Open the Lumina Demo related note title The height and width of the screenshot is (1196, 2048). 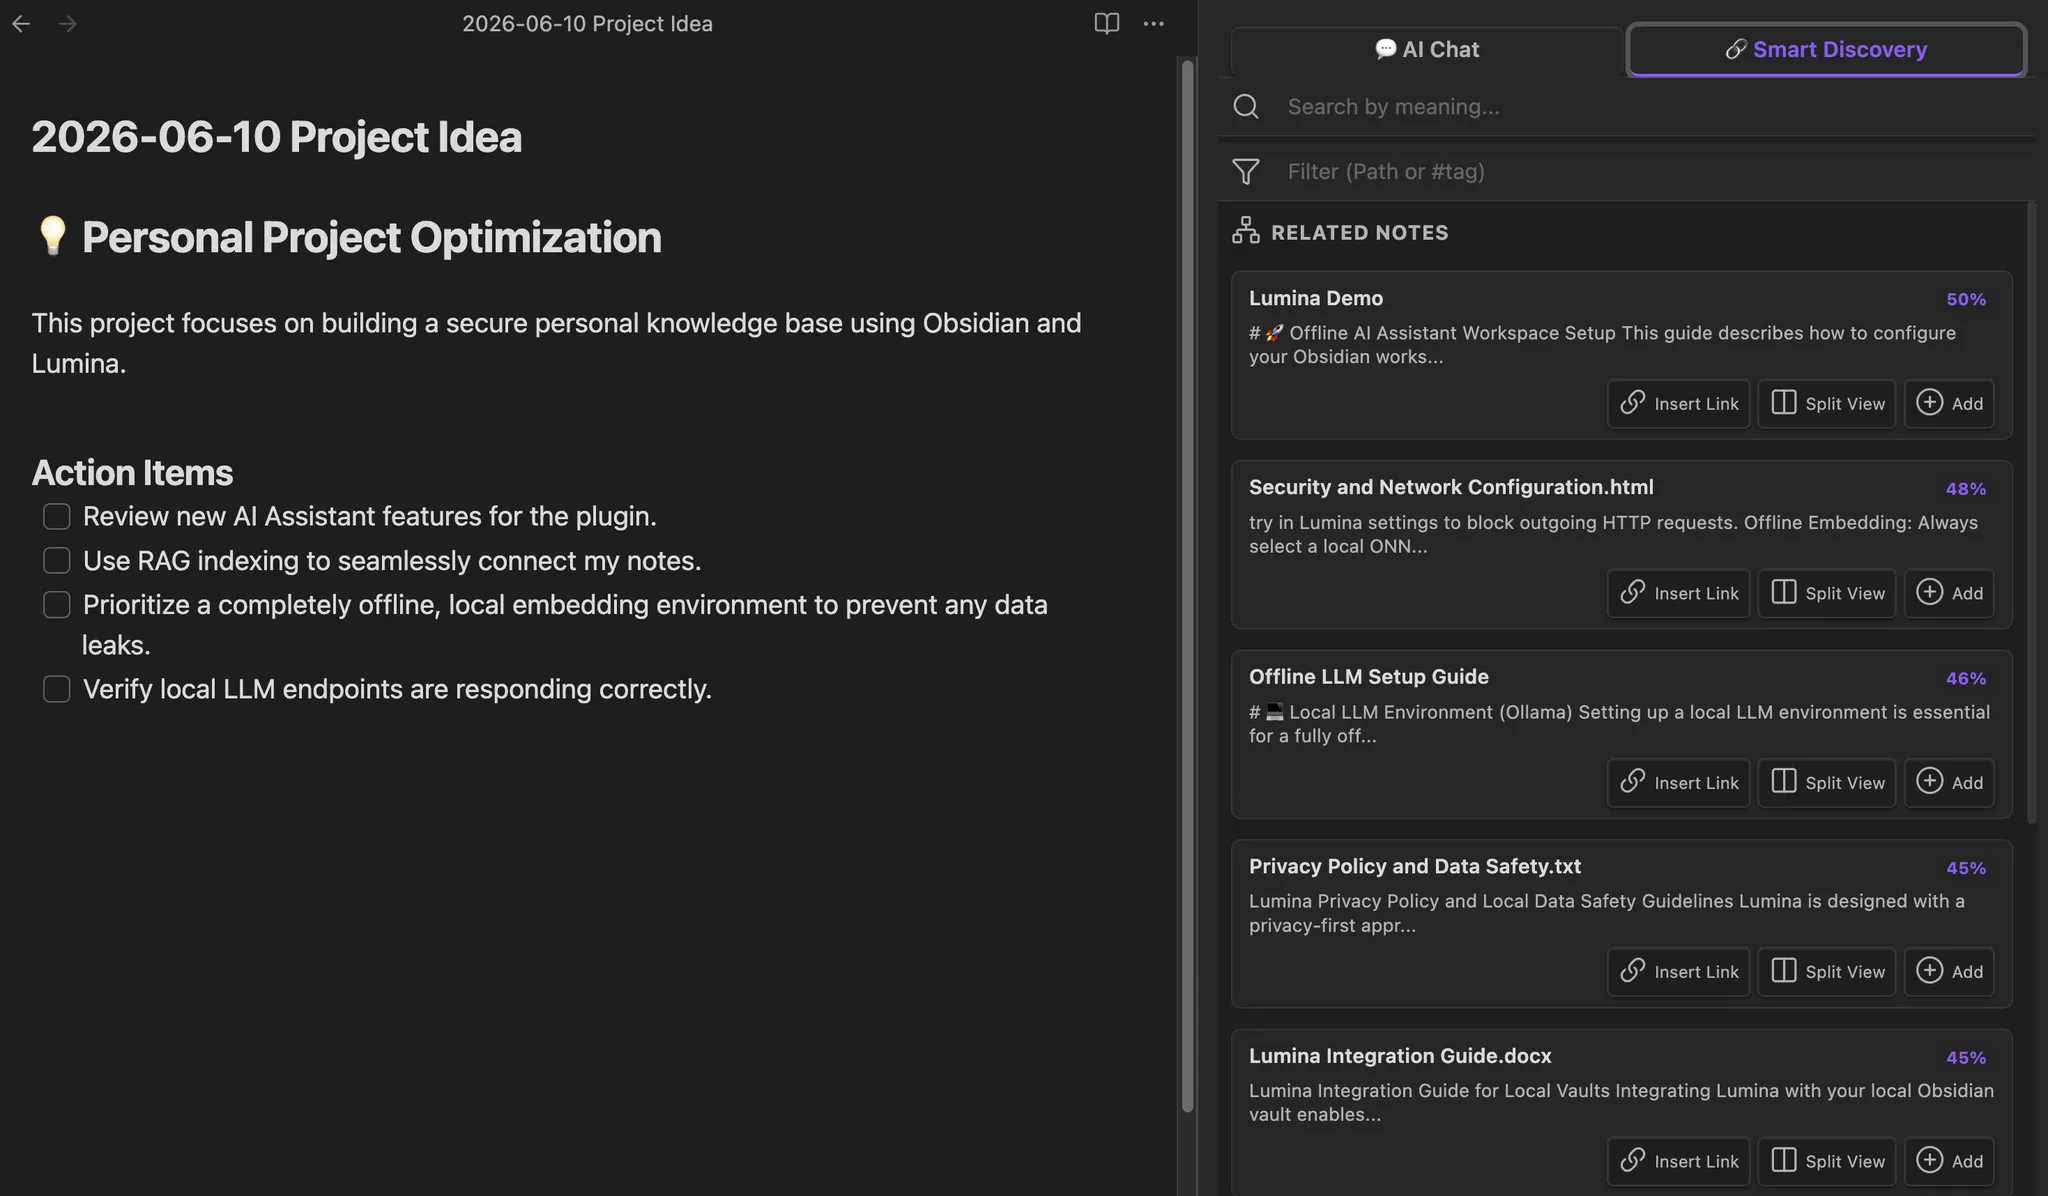pyautogui.click(x=1316, y=298)
